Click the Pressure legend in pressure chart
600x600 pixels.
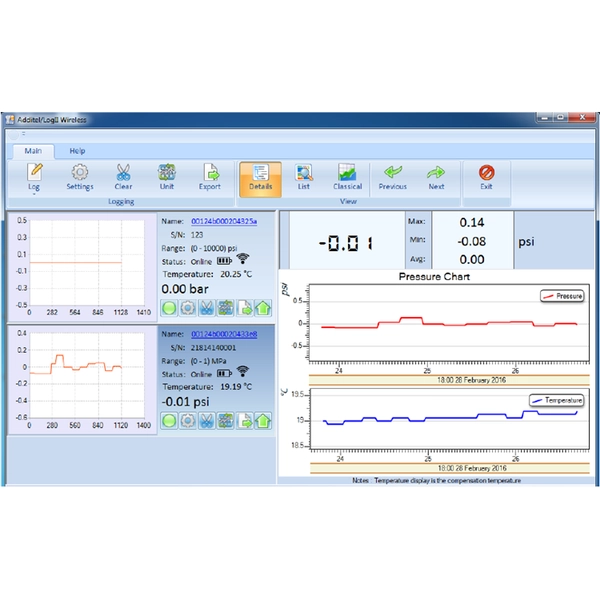[561, 296]
